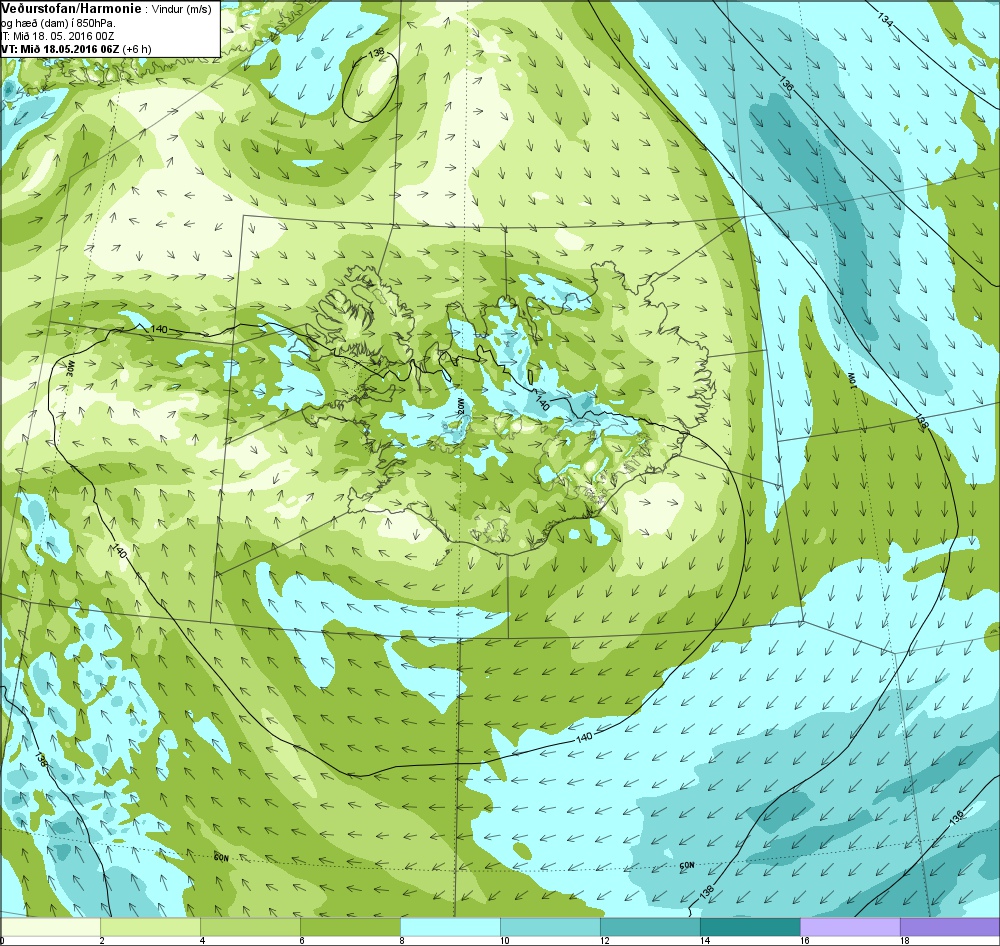Click the legend value "4"
This screenshot has height=946, width=1000.
click(x=202, y=940)
